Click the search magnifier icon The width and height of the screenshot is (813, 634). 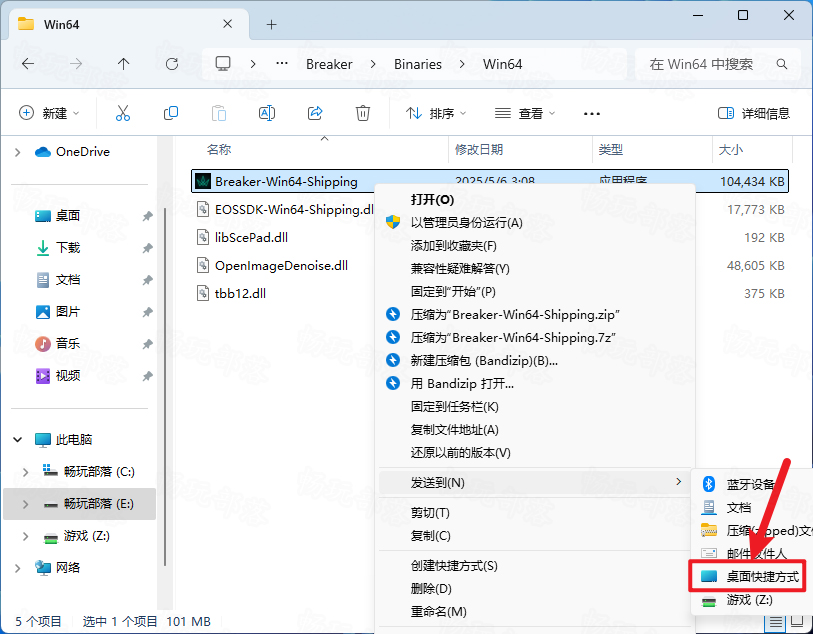click(x=782, y=64)
